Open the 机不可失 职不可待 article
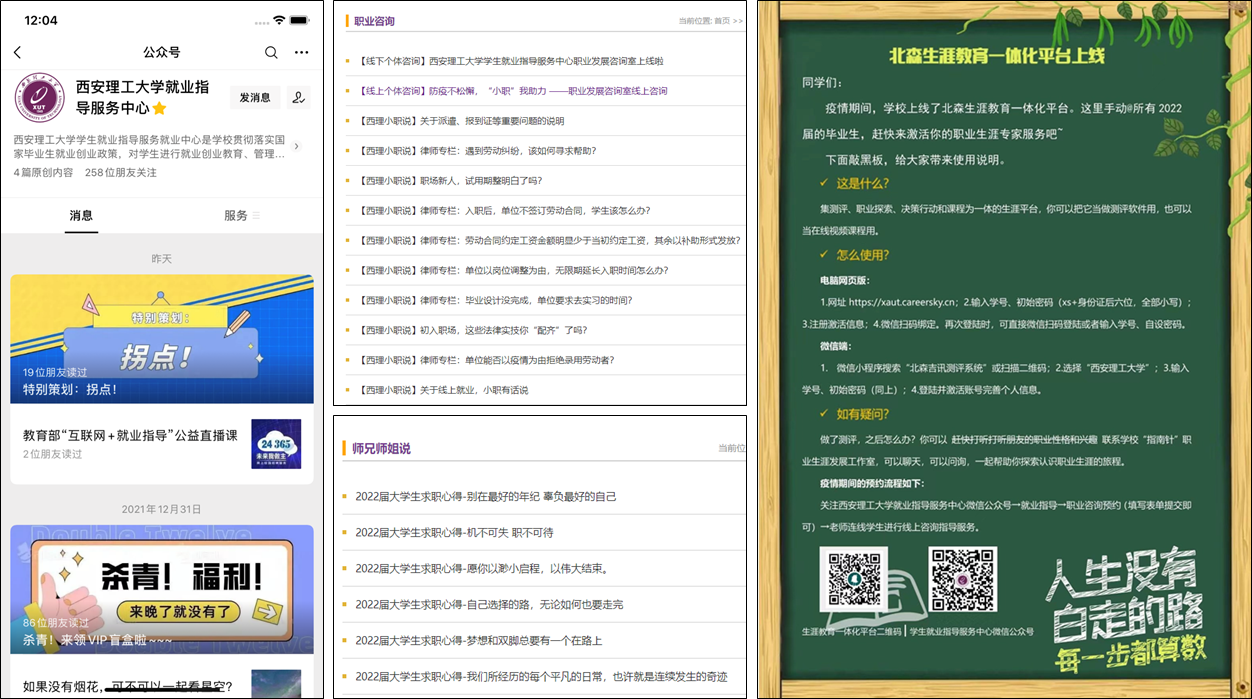The height and width of the screenshot is (699, 1252). pyautogui.click(x=454, y=533)
